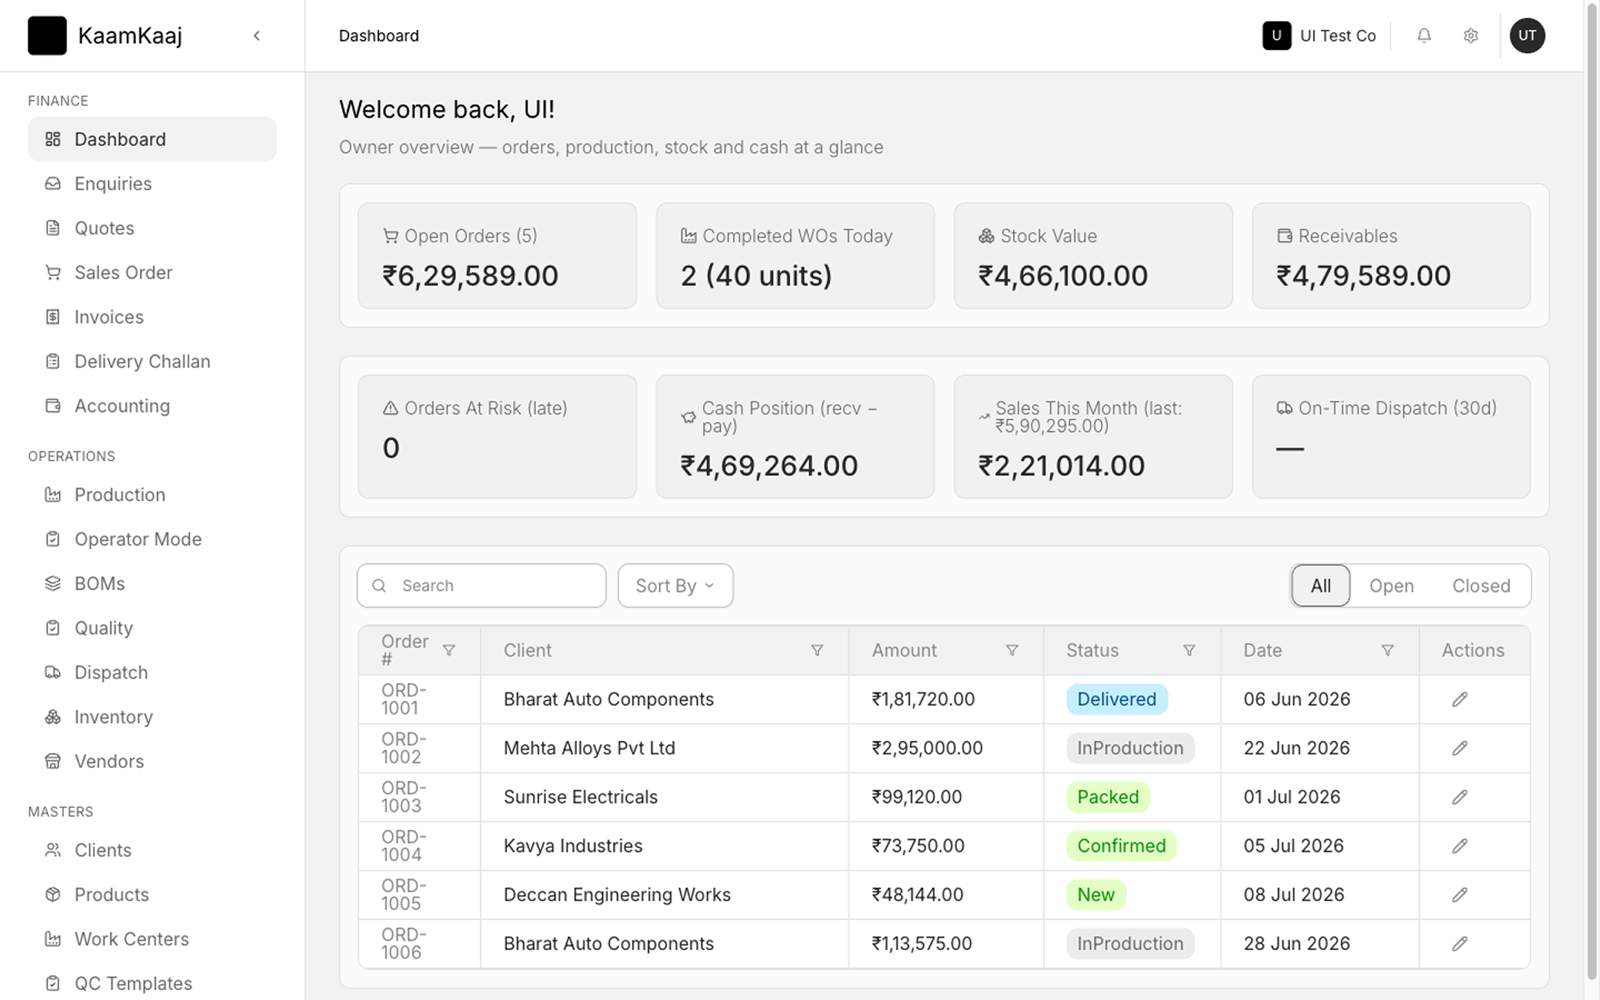Filter the Date column
The width and height of the screenshot is (1600, 1000).
tap(1387, 651)
